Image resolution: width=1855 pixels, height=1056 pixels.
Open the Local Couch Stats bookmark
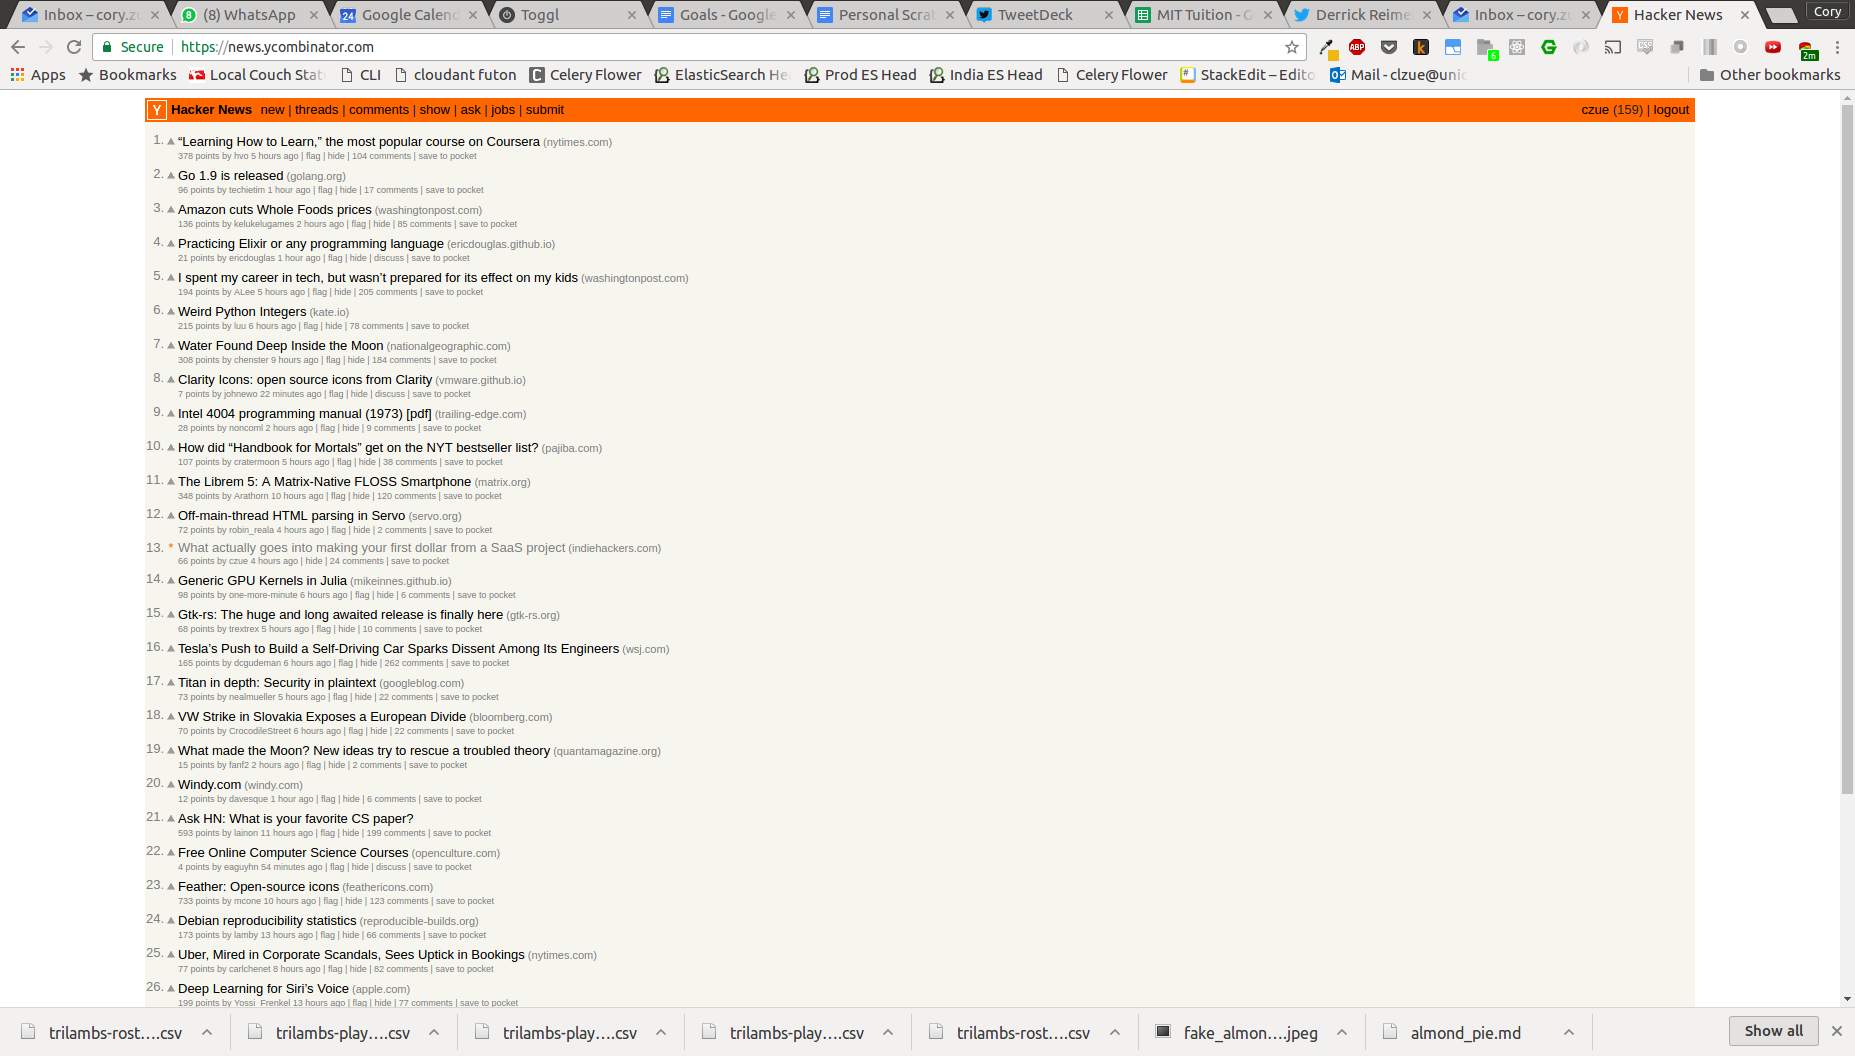point(256,75)
